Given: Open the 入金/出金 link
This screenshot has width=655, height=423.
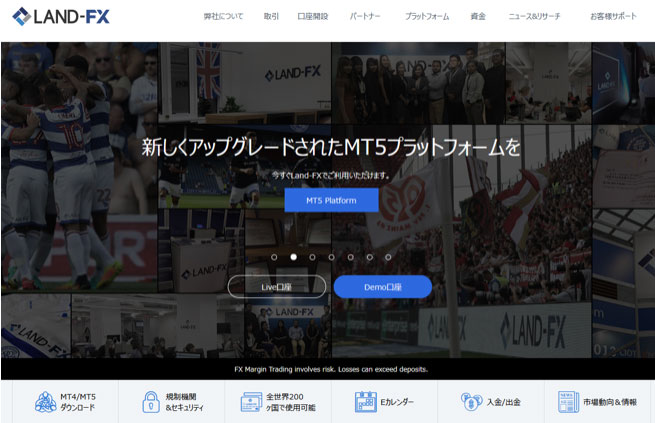Looking at the screenshot, I should pos(504,402).
